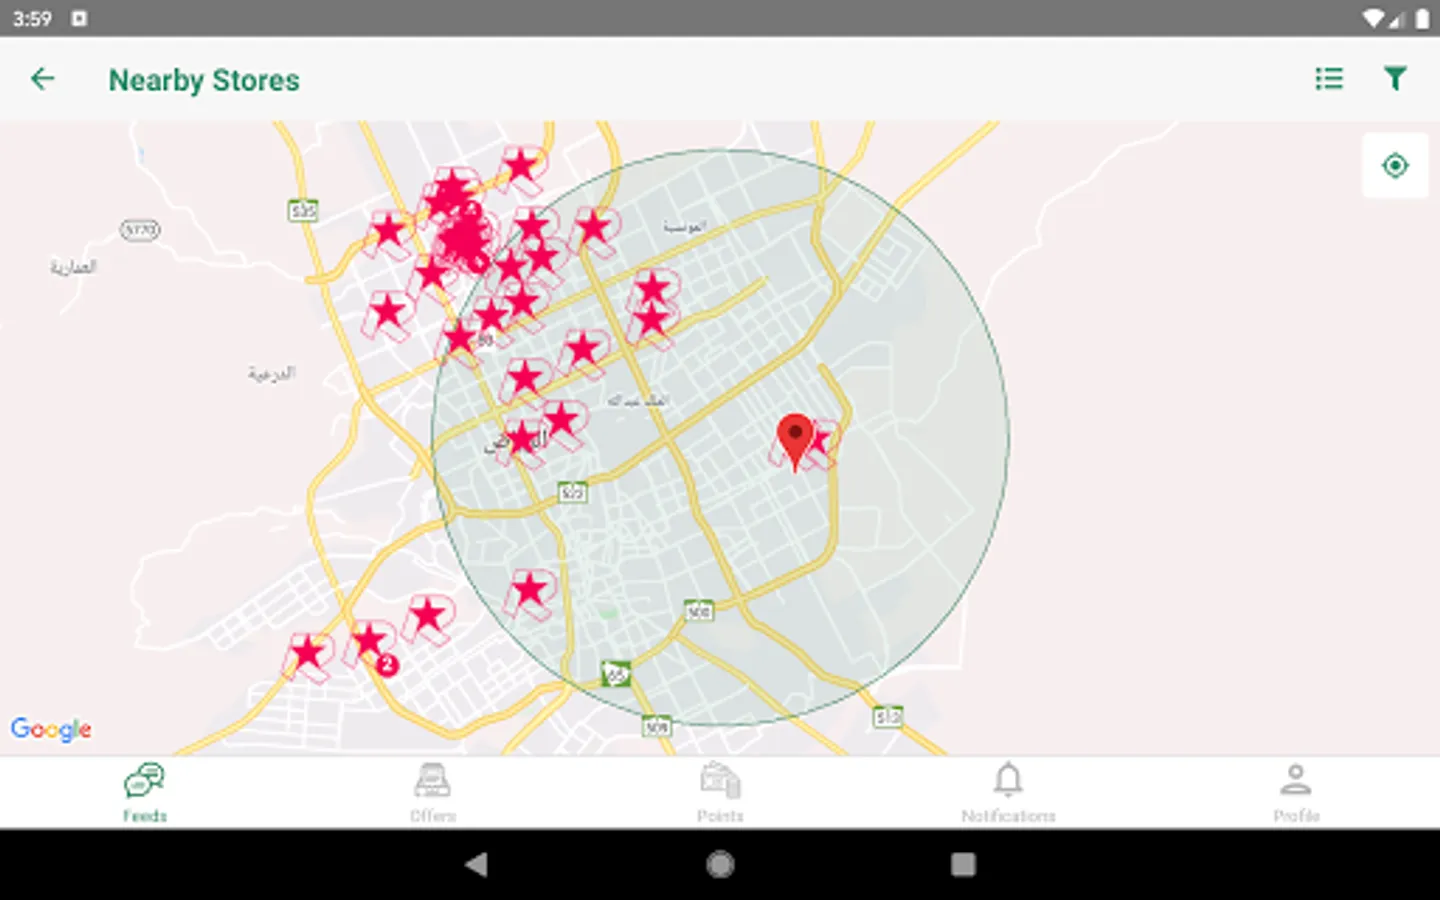Go back using the arrow icon
The width and height of the screenshot is (1440, 900).
pyautogui.click(x=42, y=79)
